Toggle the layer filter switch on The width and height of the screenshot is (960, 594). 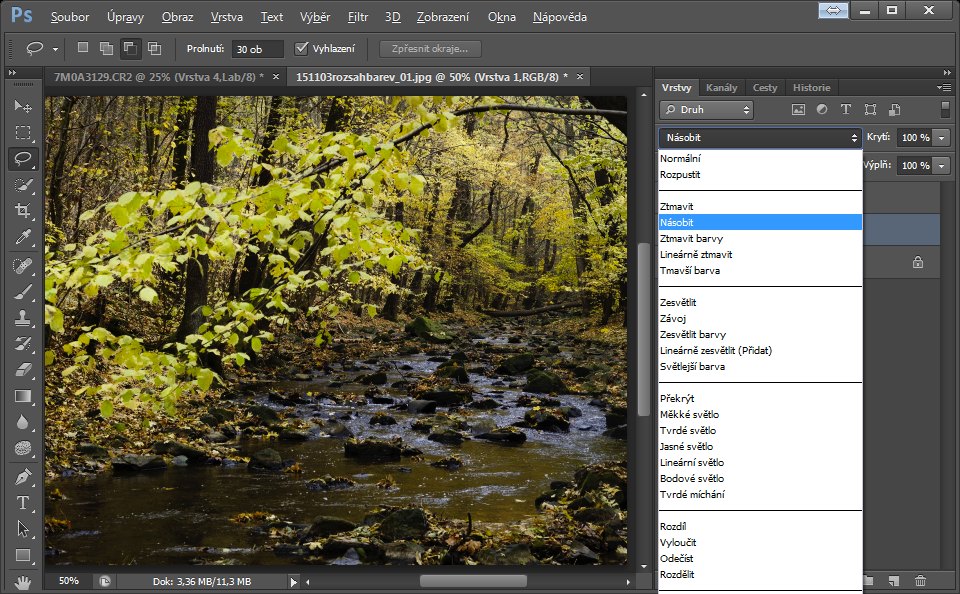coord(945,110)
